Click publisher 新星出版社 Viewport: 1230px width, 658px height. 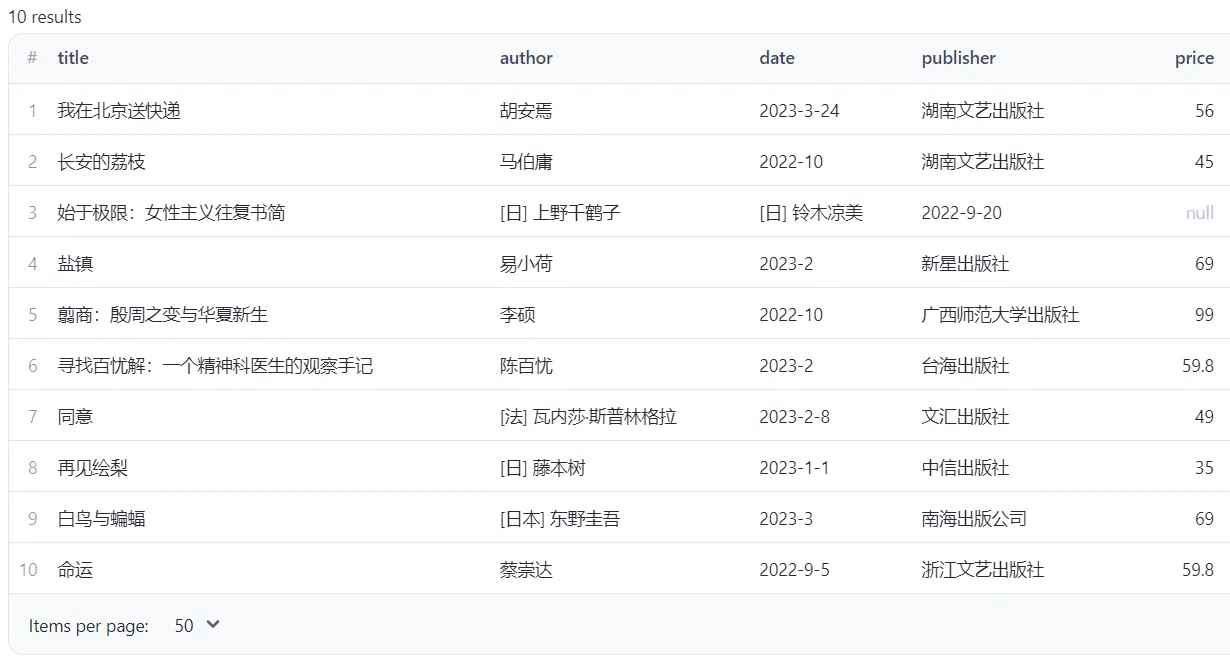coord(965,263)
